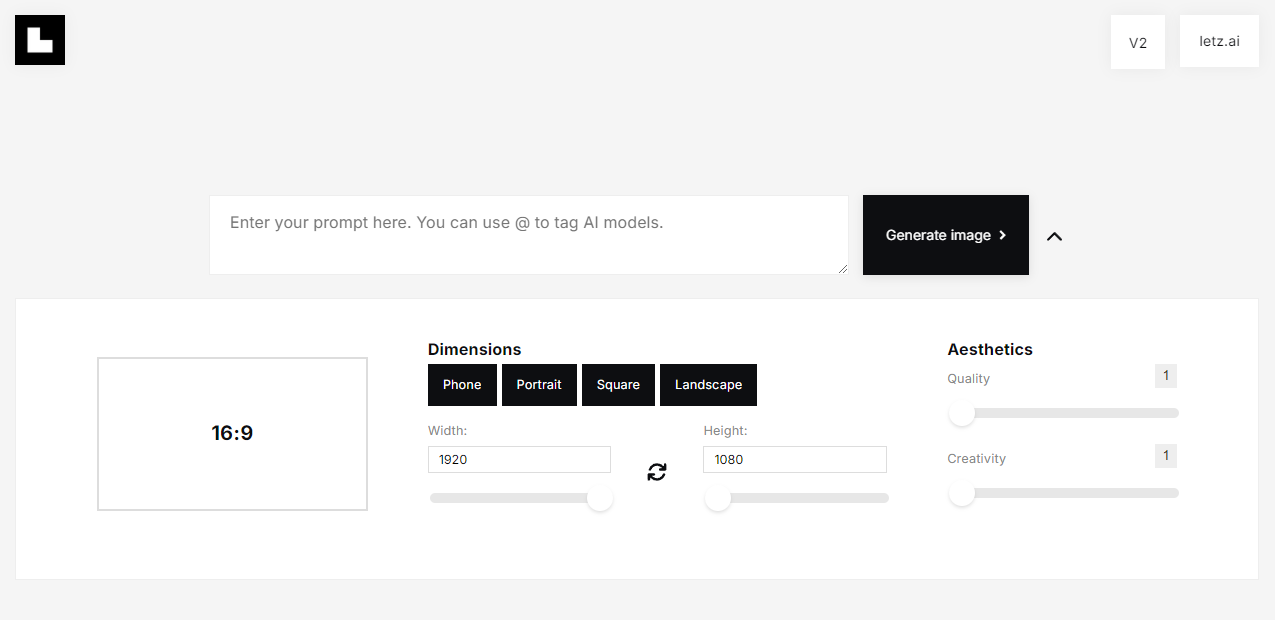Screen dimensions: 1275x620
Task: Click the Creativity value badge
Action: (1165, 456)
